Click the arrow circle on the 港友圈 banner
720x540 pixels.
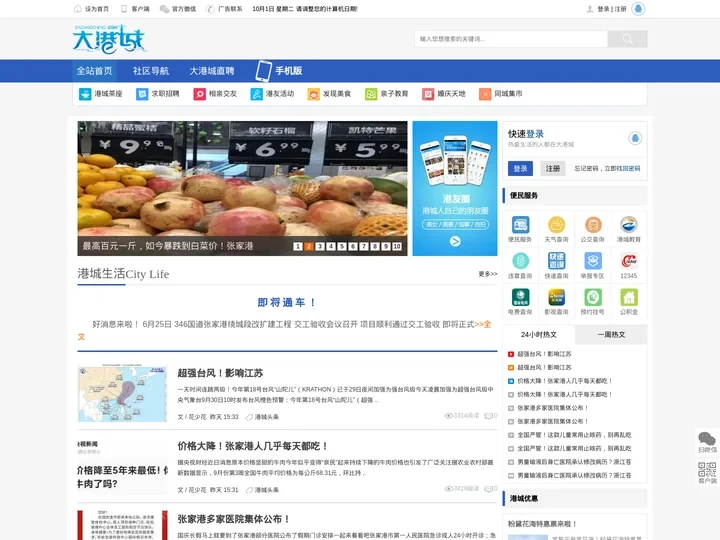coord(455,241)
